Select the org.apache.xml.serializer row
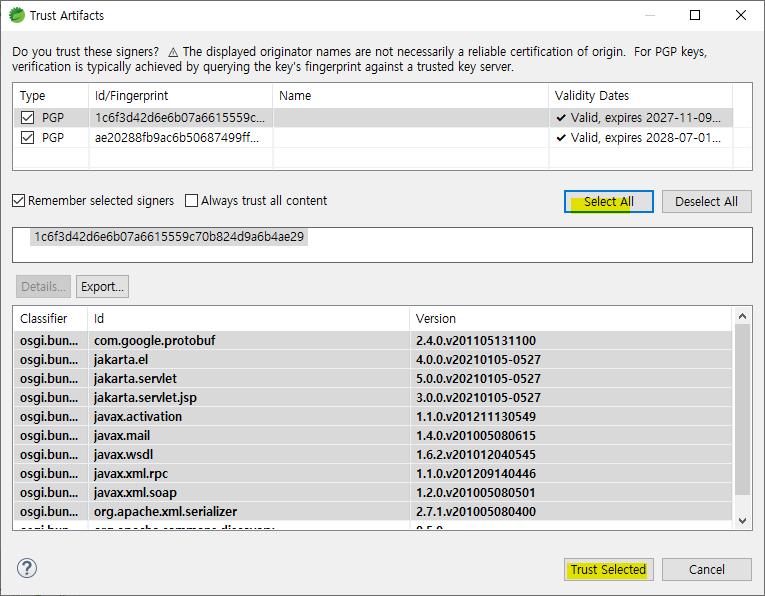Screen dimensions: 765x596 [x=373, y=512]
